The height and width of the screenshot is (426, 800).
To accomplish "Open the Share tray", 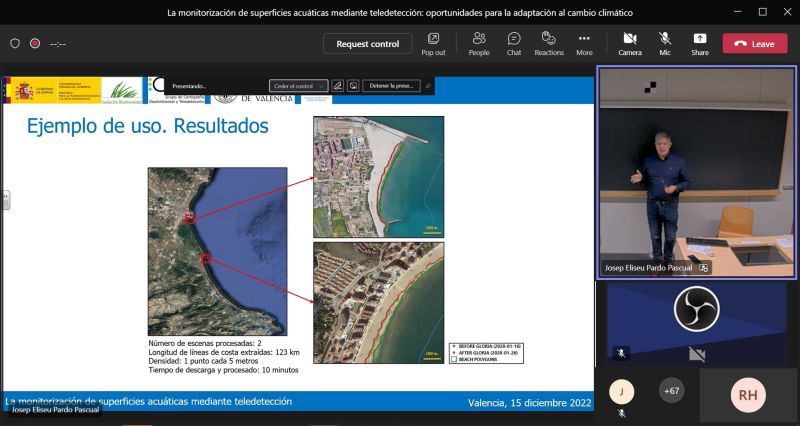I will pyautogui.click(x=699, y=44).
